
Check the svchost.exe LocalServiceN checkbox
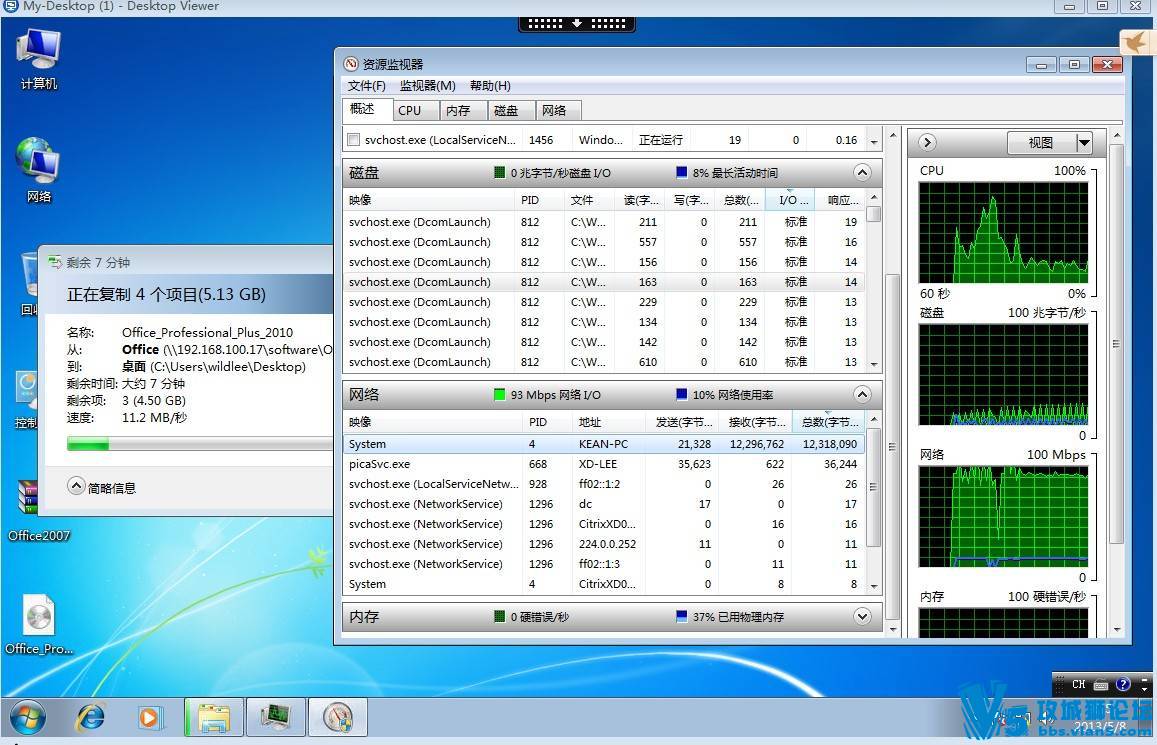click(x=353, y=140)
